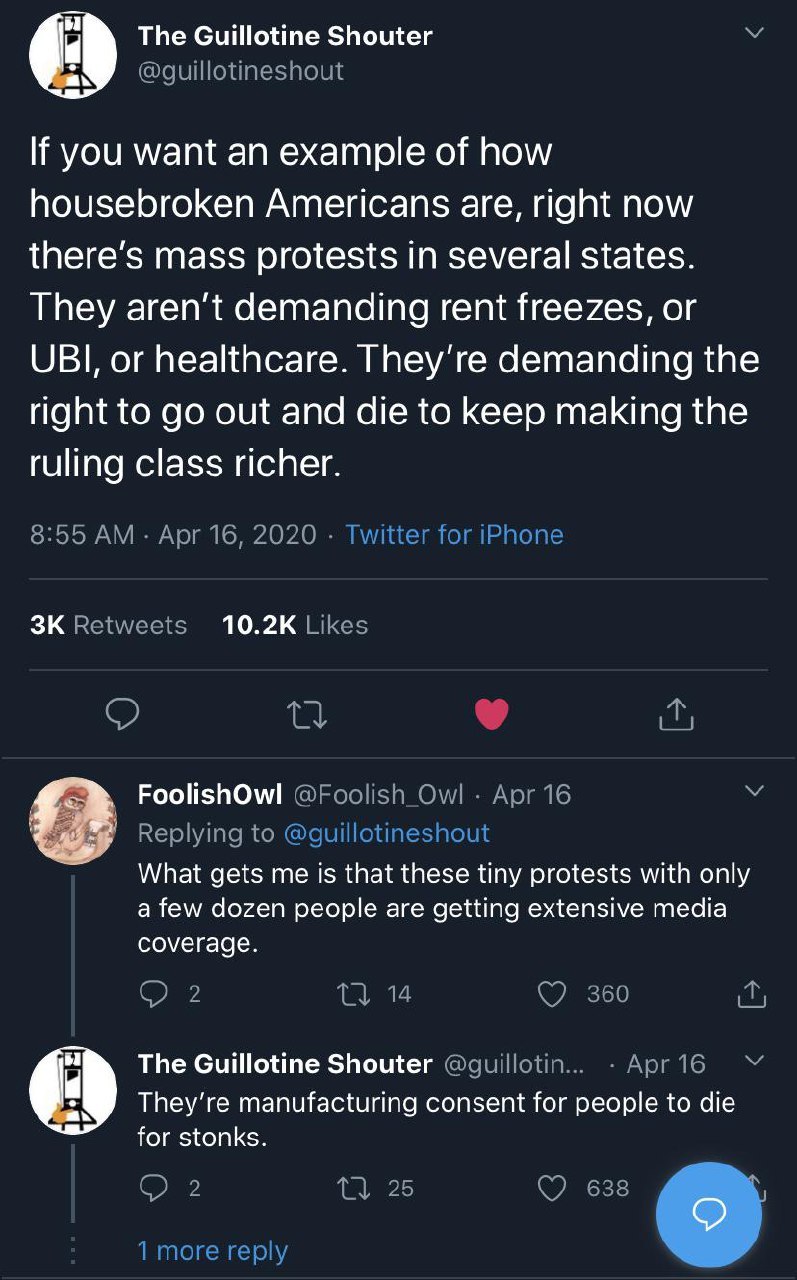Like FoolishOwl's reply with 360 likes
Screen dimensions: 797x1280
coord(553,993)
